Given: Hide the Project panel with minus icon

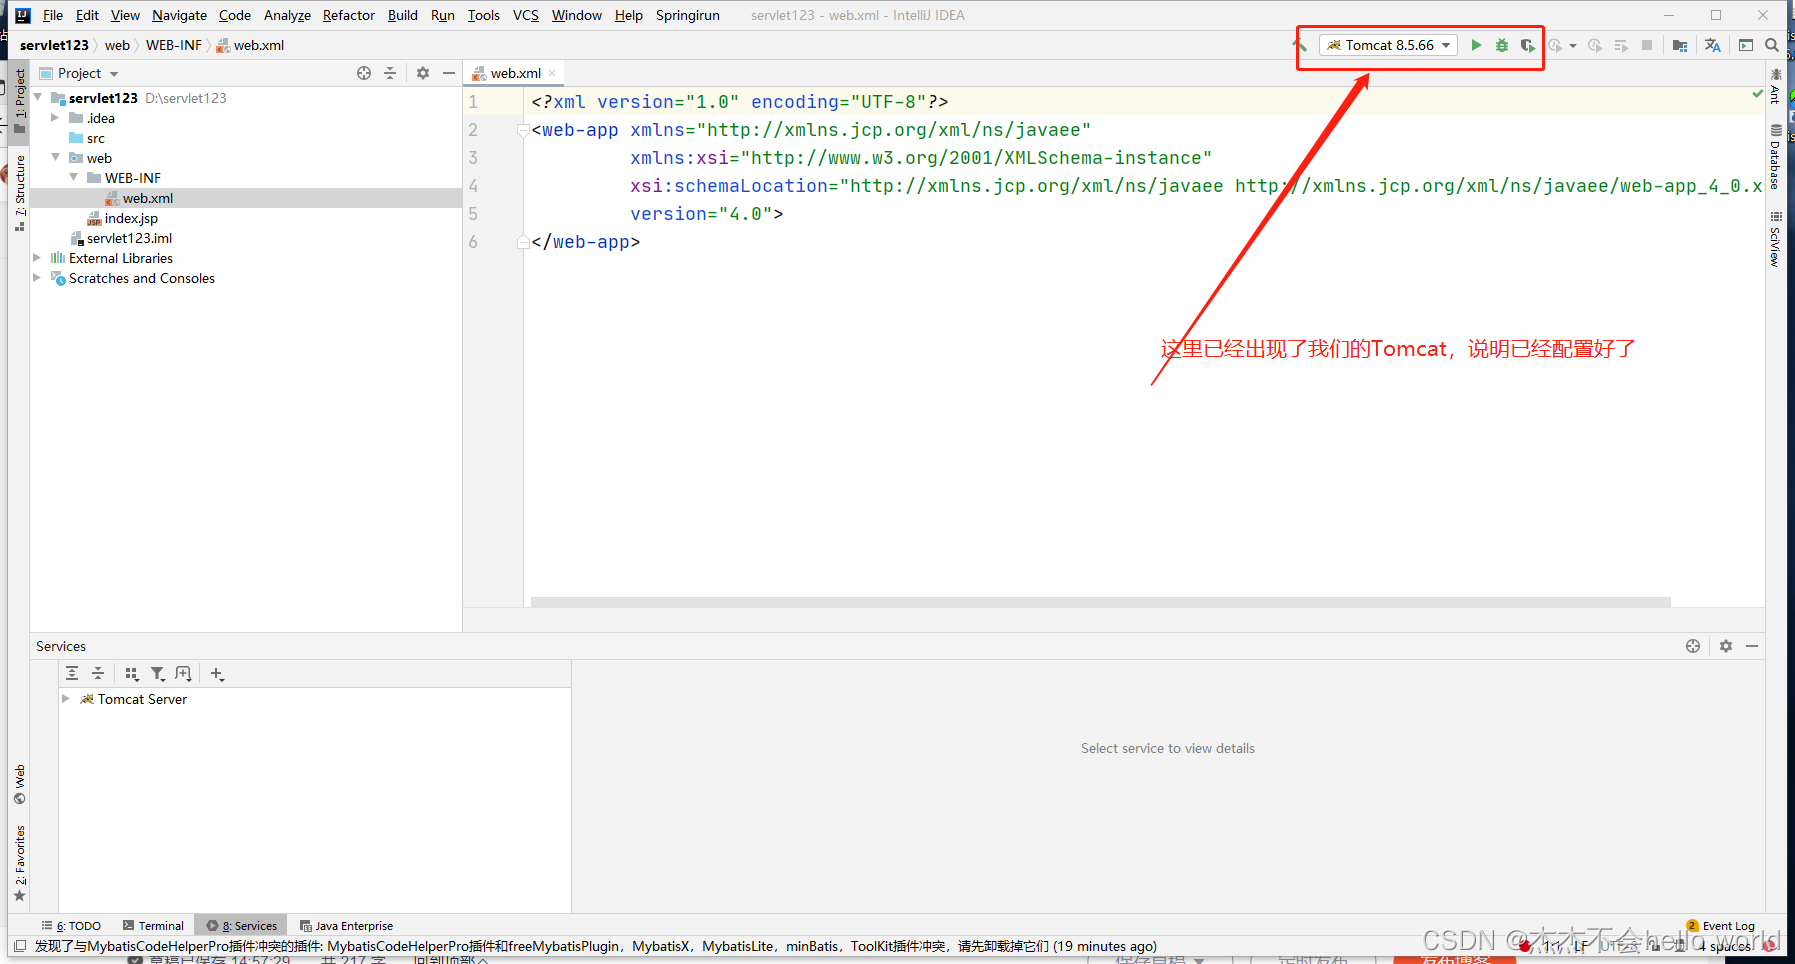Looking at the screenshot, I should click(449, 73).
